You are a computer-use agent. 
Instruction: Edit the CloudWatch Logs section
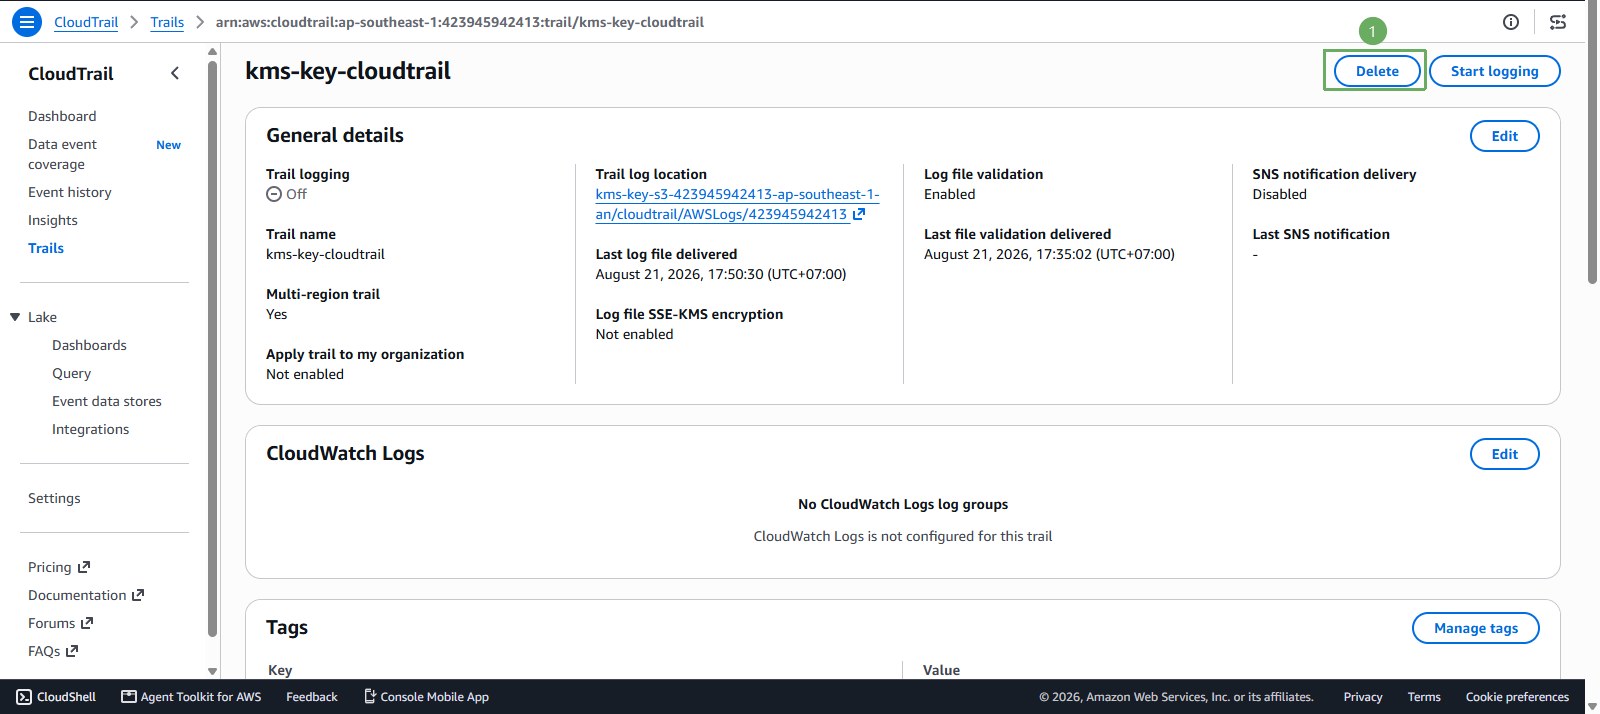tap(1504, 454)
